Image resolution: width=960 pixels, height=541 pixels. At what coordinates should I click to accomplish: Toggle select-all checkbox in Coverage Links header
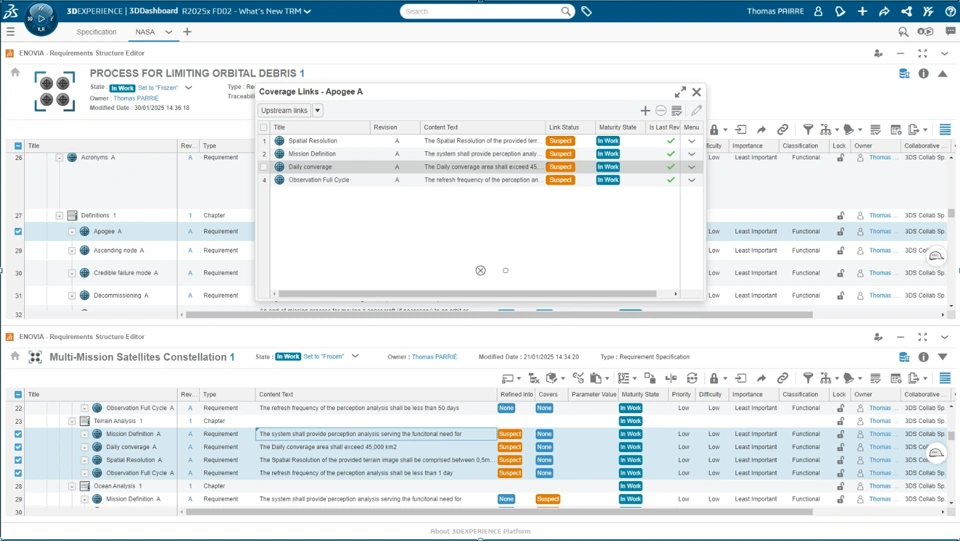pos(264,127)
